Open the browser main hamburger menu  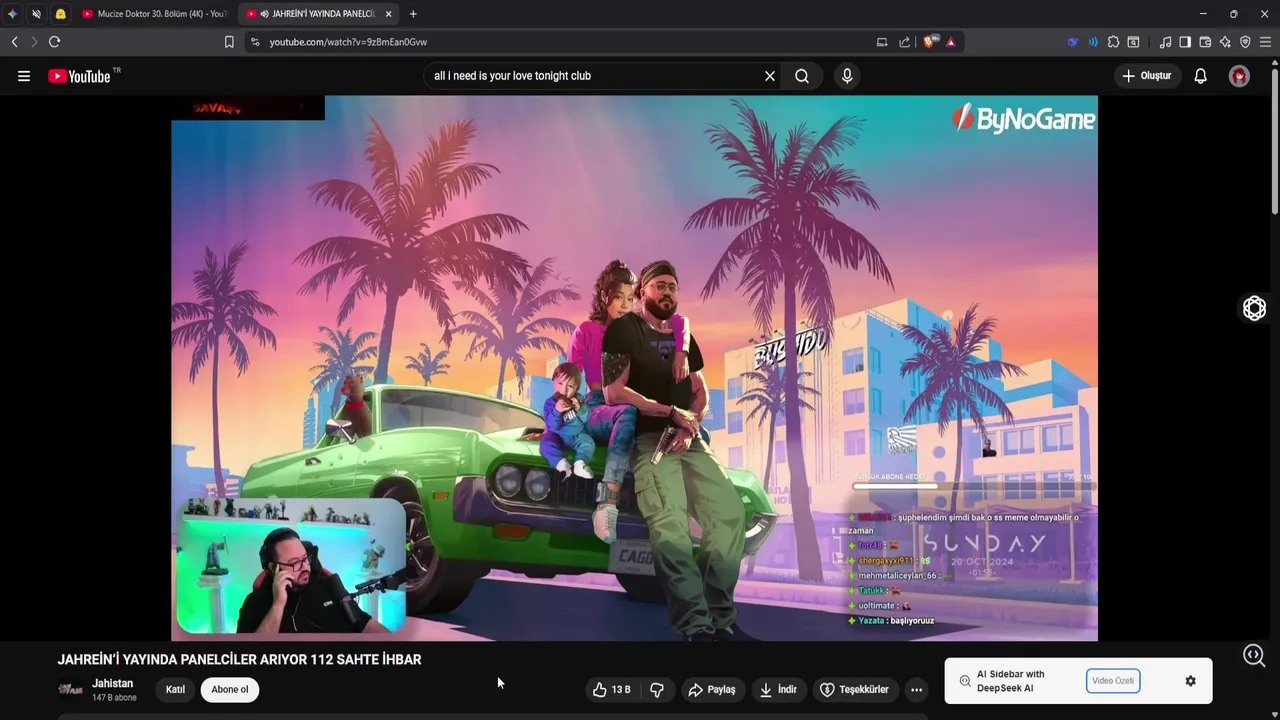coord(1265,42)
